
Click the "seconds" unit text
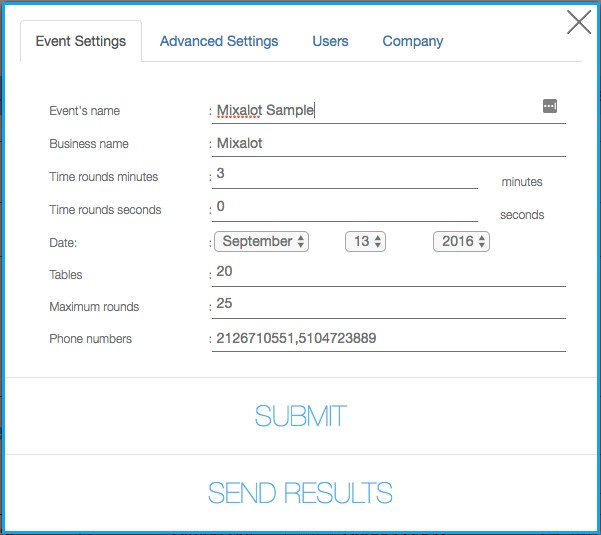click(x=522, y=215)
